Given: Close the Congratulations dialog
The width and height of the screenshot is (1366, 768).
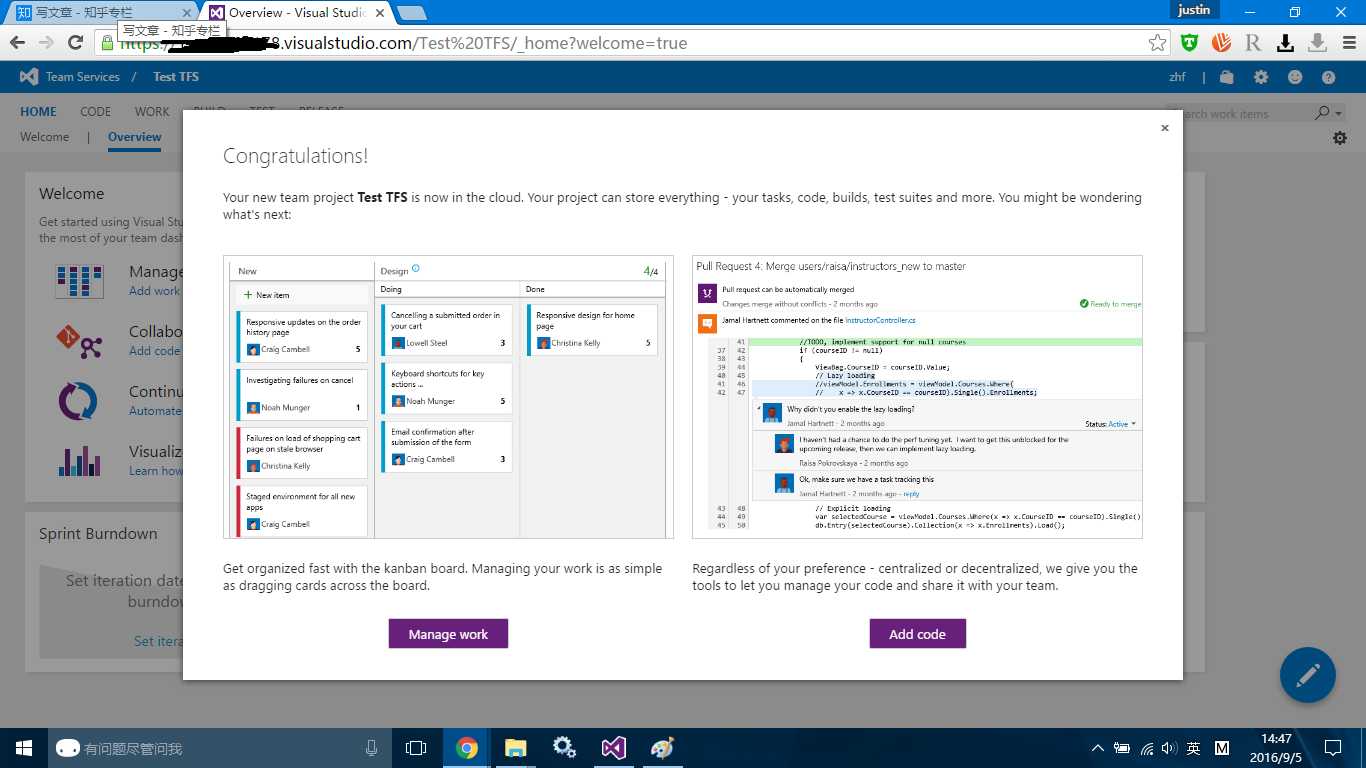Looking at the screenshot, I should [1165, 128].
